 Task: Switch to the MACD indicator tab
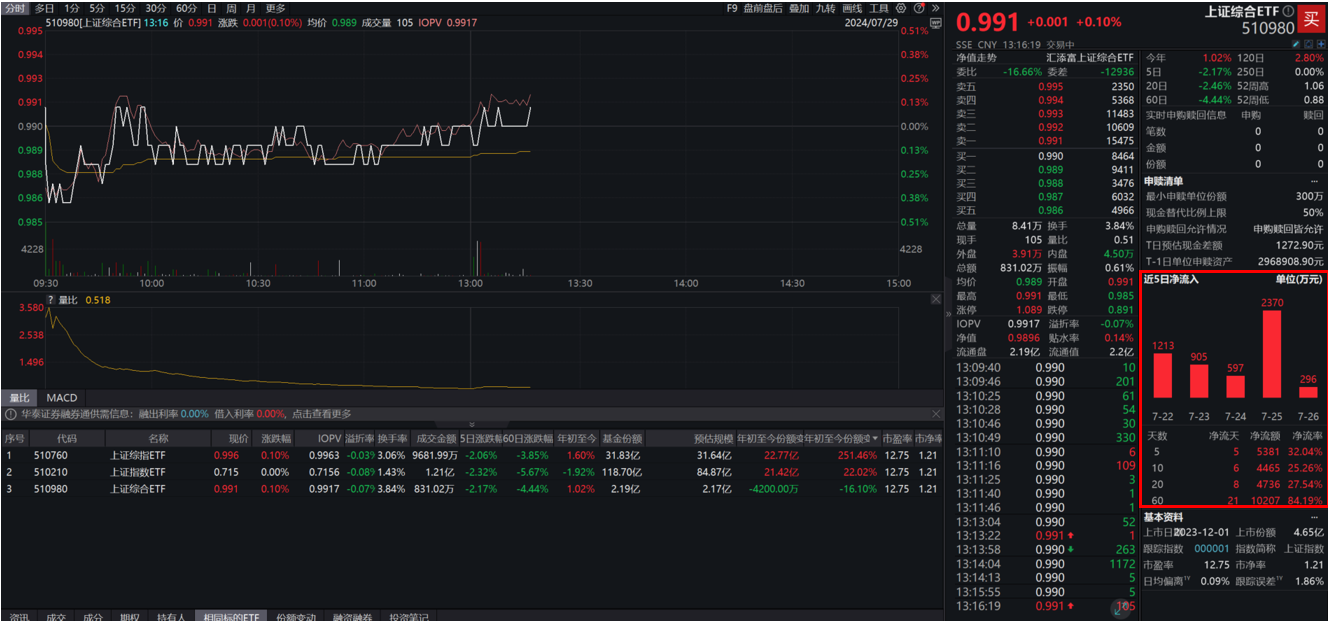pyautogui.click(x=62, y=398)
